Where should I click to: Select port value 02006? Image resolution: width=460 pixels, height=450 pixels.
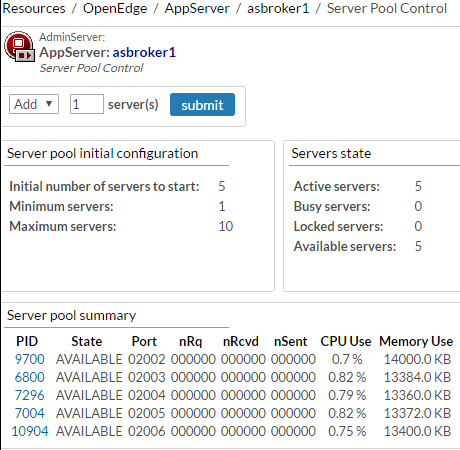(147, 431)
